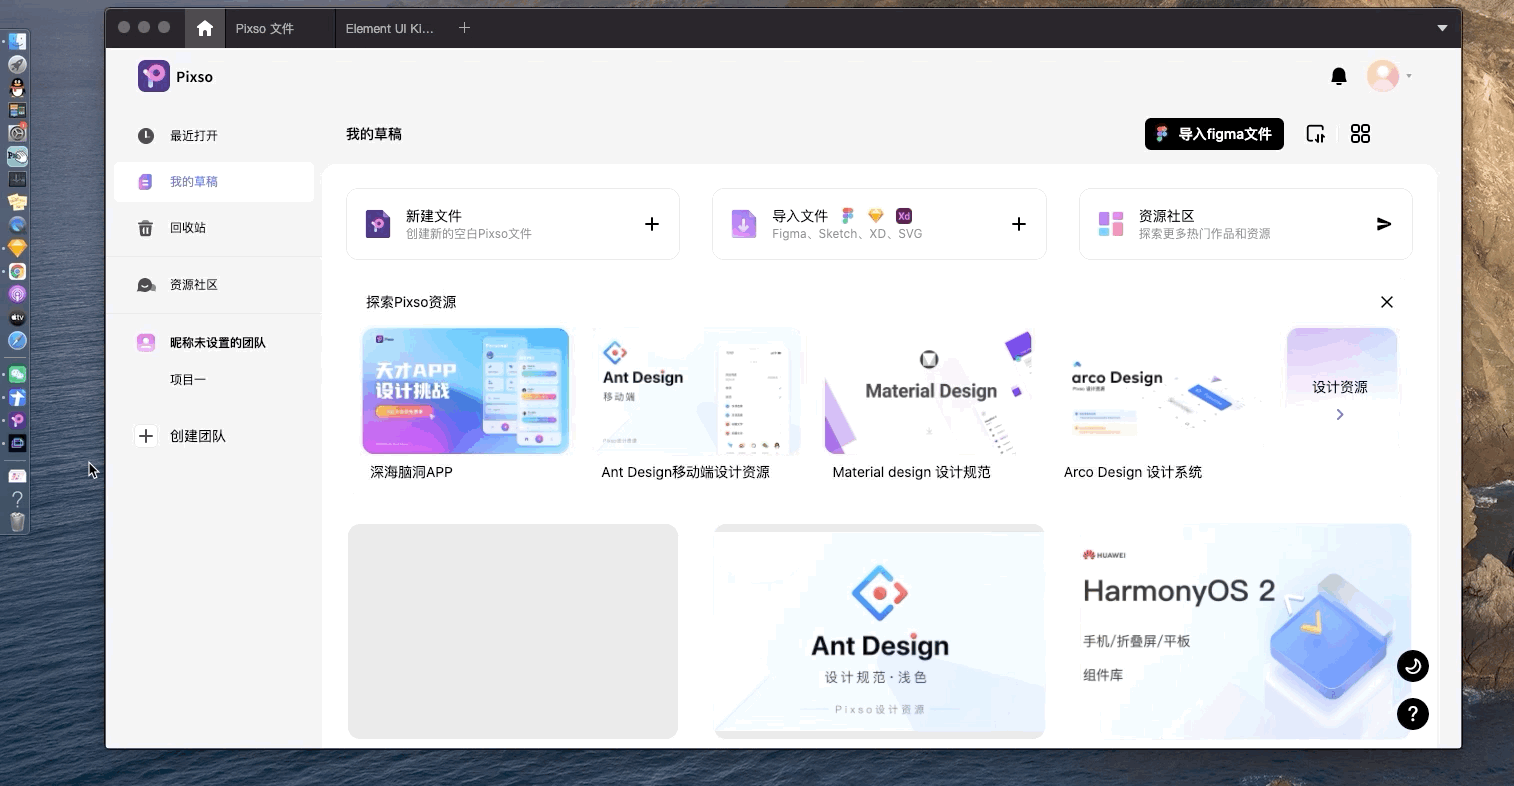Add a new tab with plus

point(464,28)
